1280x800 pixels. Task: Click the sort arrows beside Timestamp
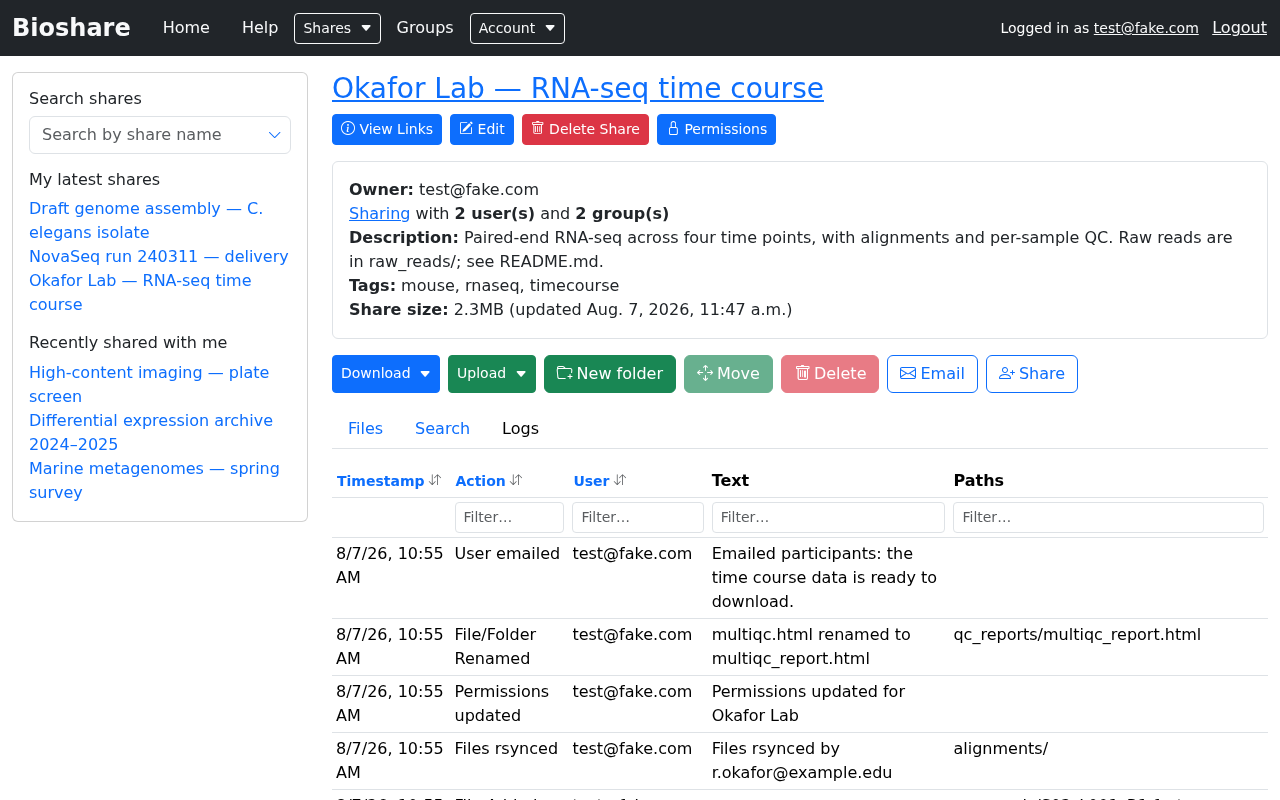pos(435,480)
